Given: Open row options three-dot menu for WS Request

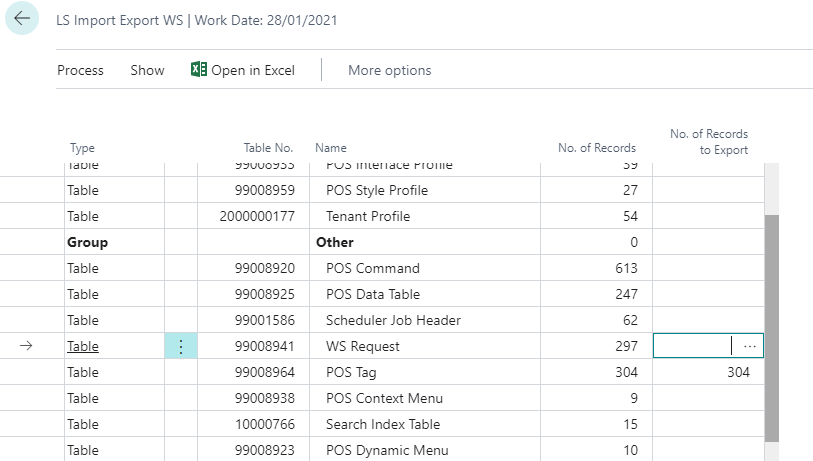Looking at the screenshot, I should click(x=180, y=346).
